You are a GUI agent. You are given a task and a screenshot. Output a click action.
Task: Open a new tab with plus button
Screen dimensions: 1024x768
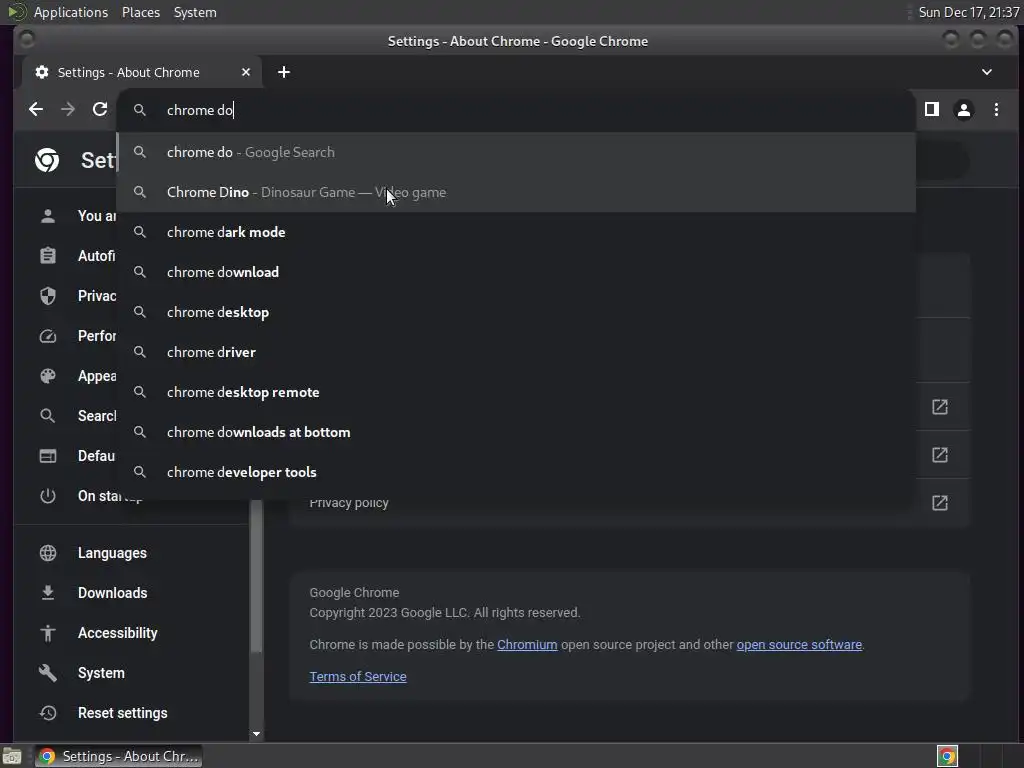[x=283, y=72]
